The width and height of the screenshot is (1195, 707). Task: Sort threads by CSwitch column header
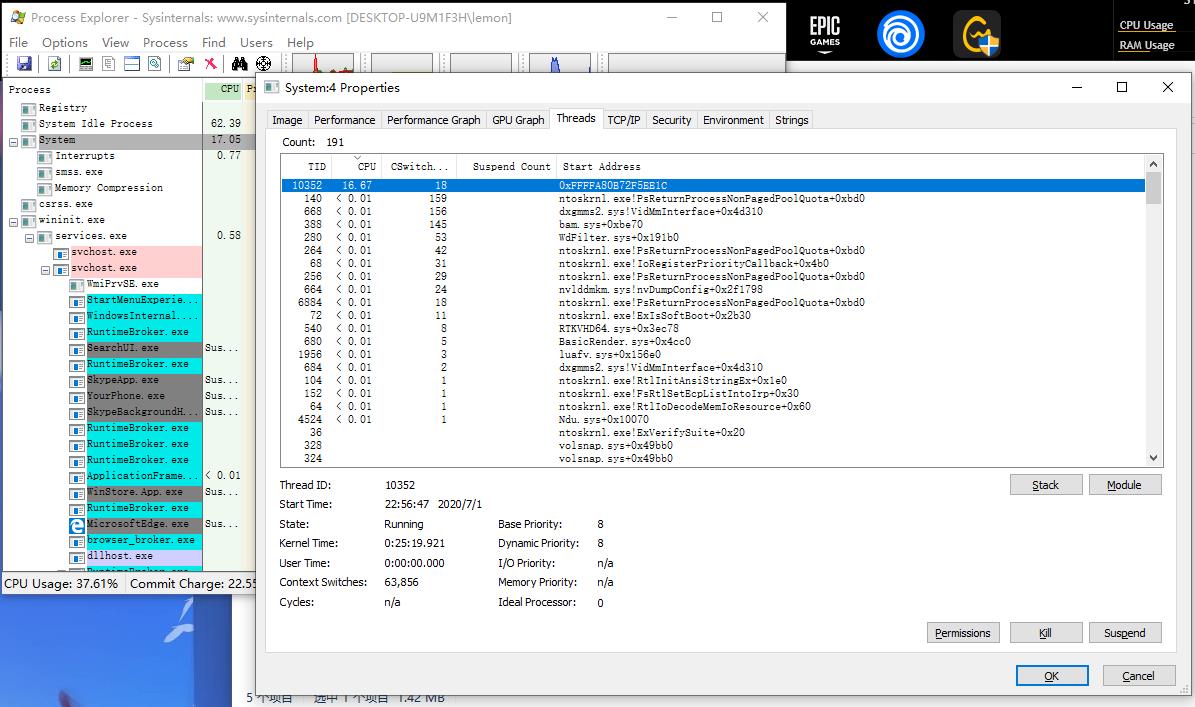click(x=421, y=166)
